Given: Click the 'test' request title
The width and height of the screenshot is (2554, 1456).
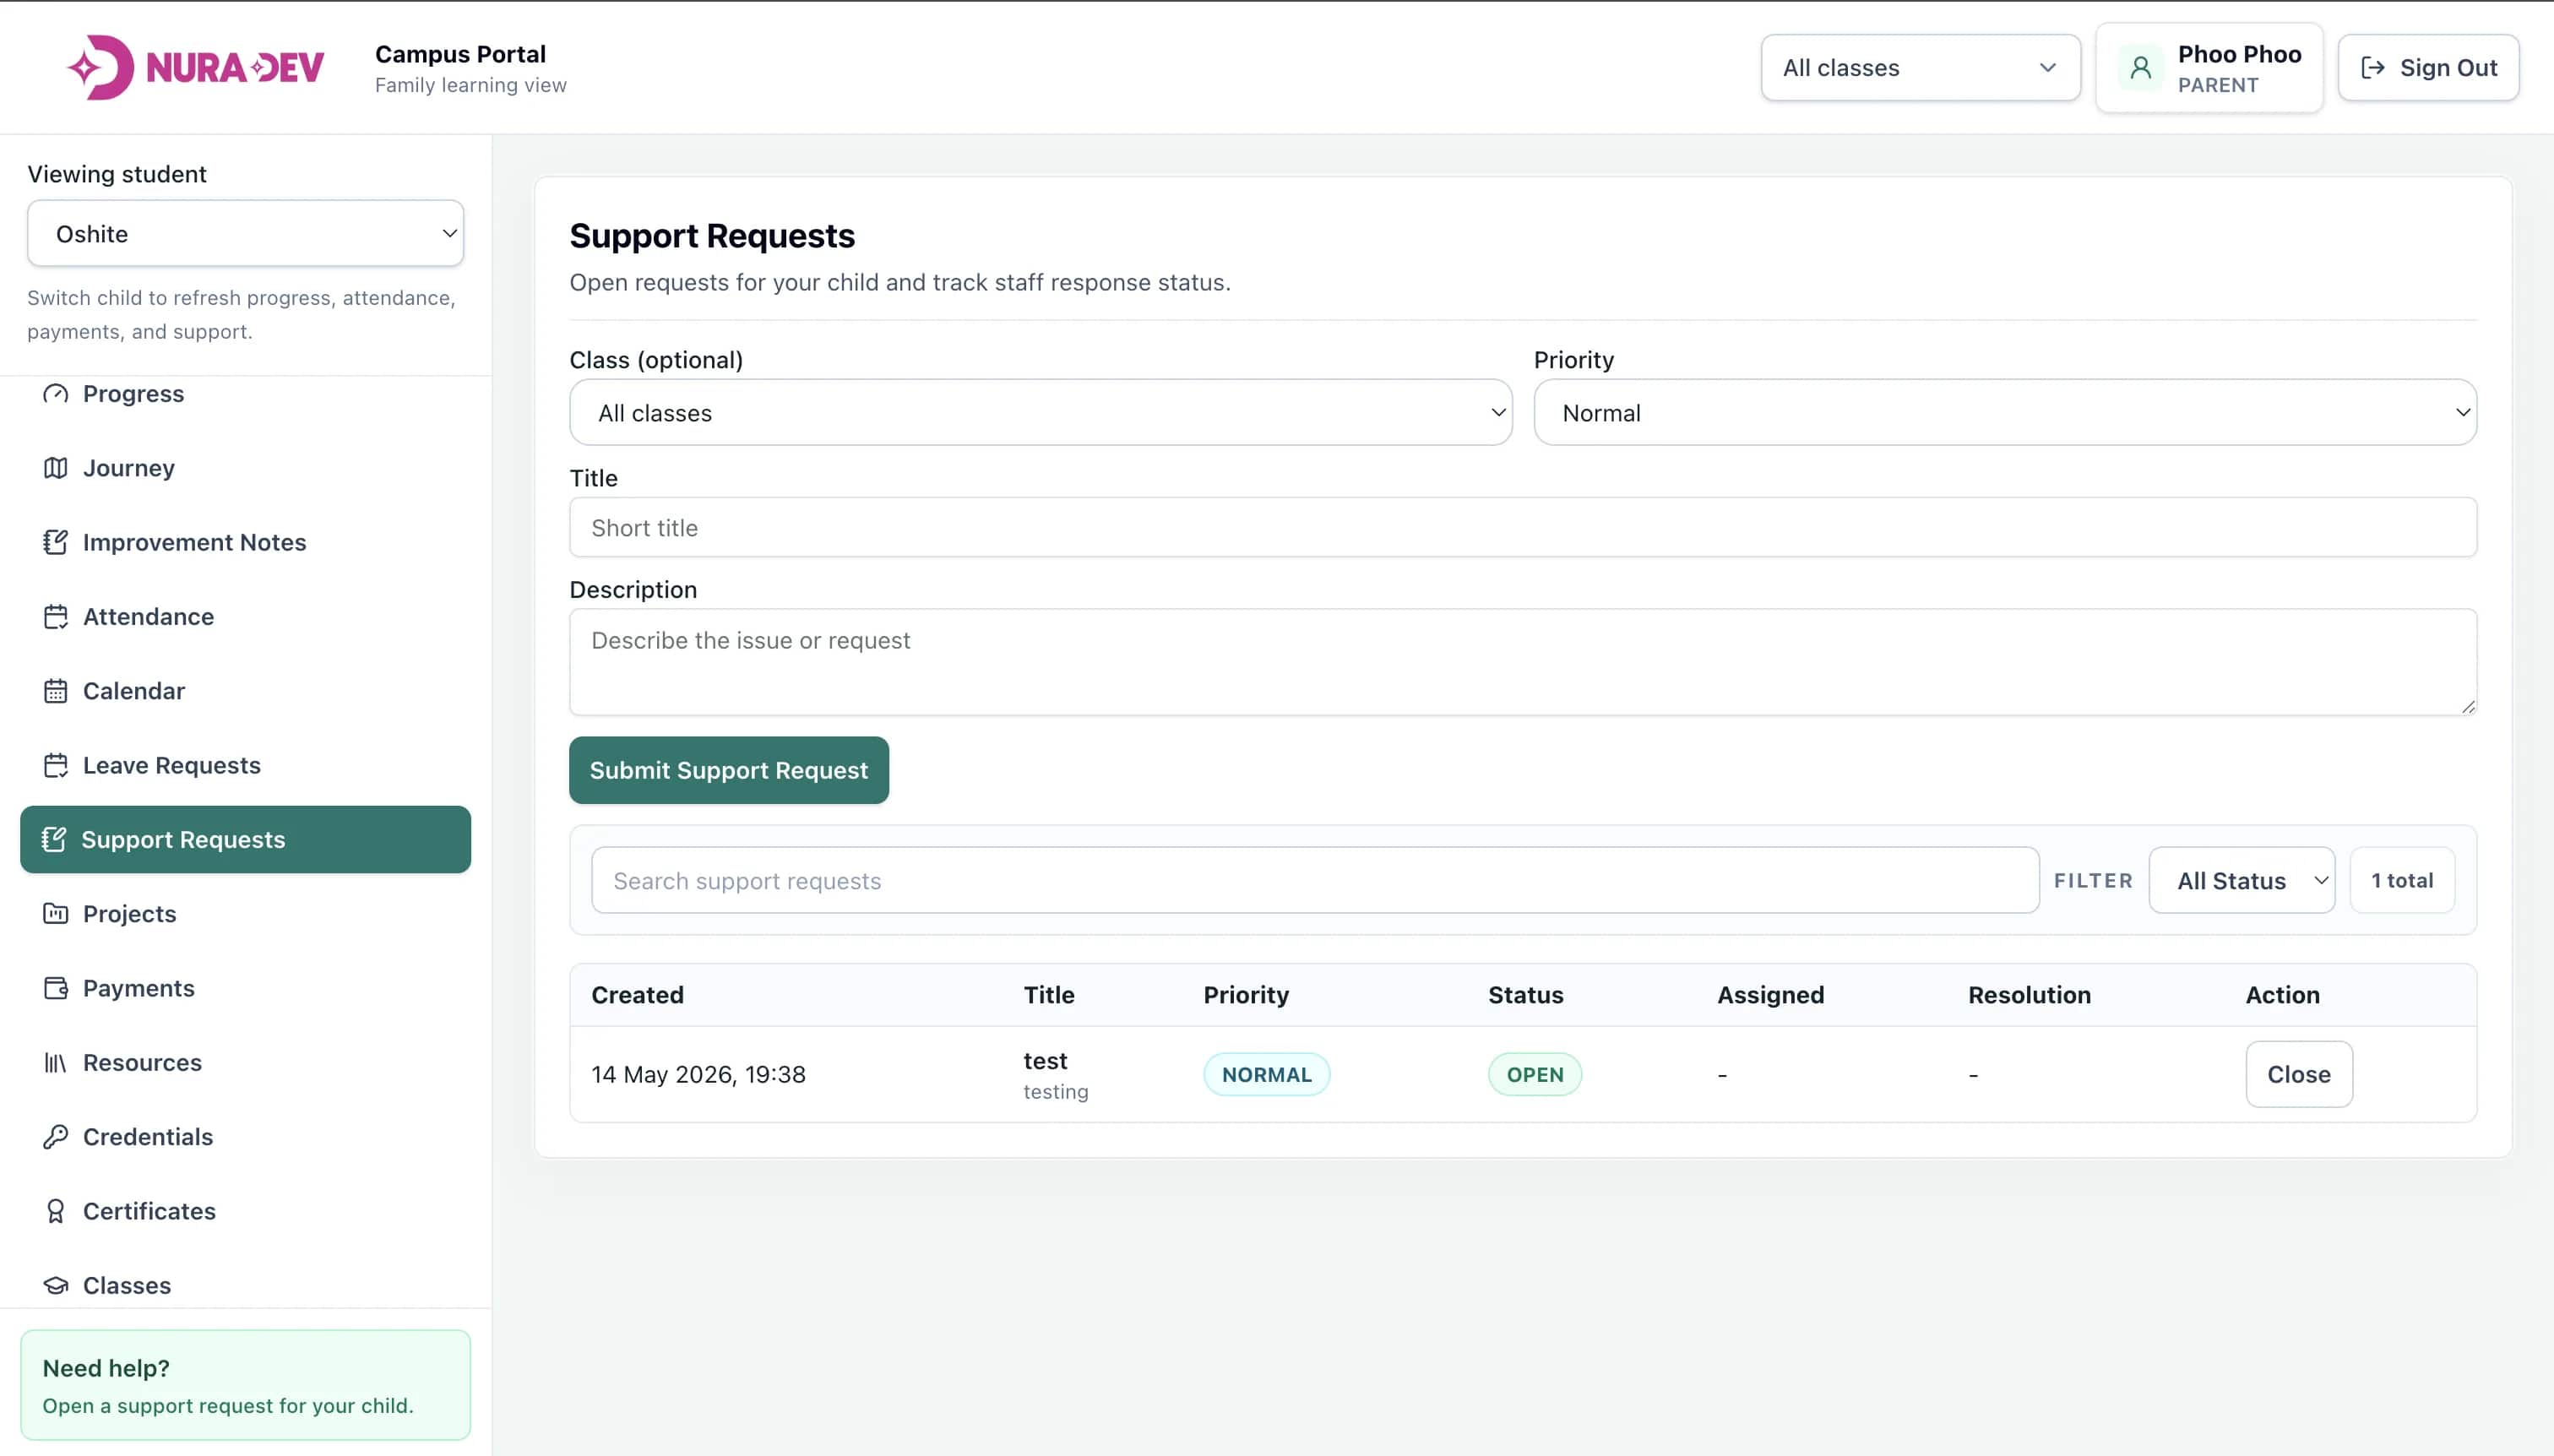Looking at the screenshot, I should coord(1045,1061).
